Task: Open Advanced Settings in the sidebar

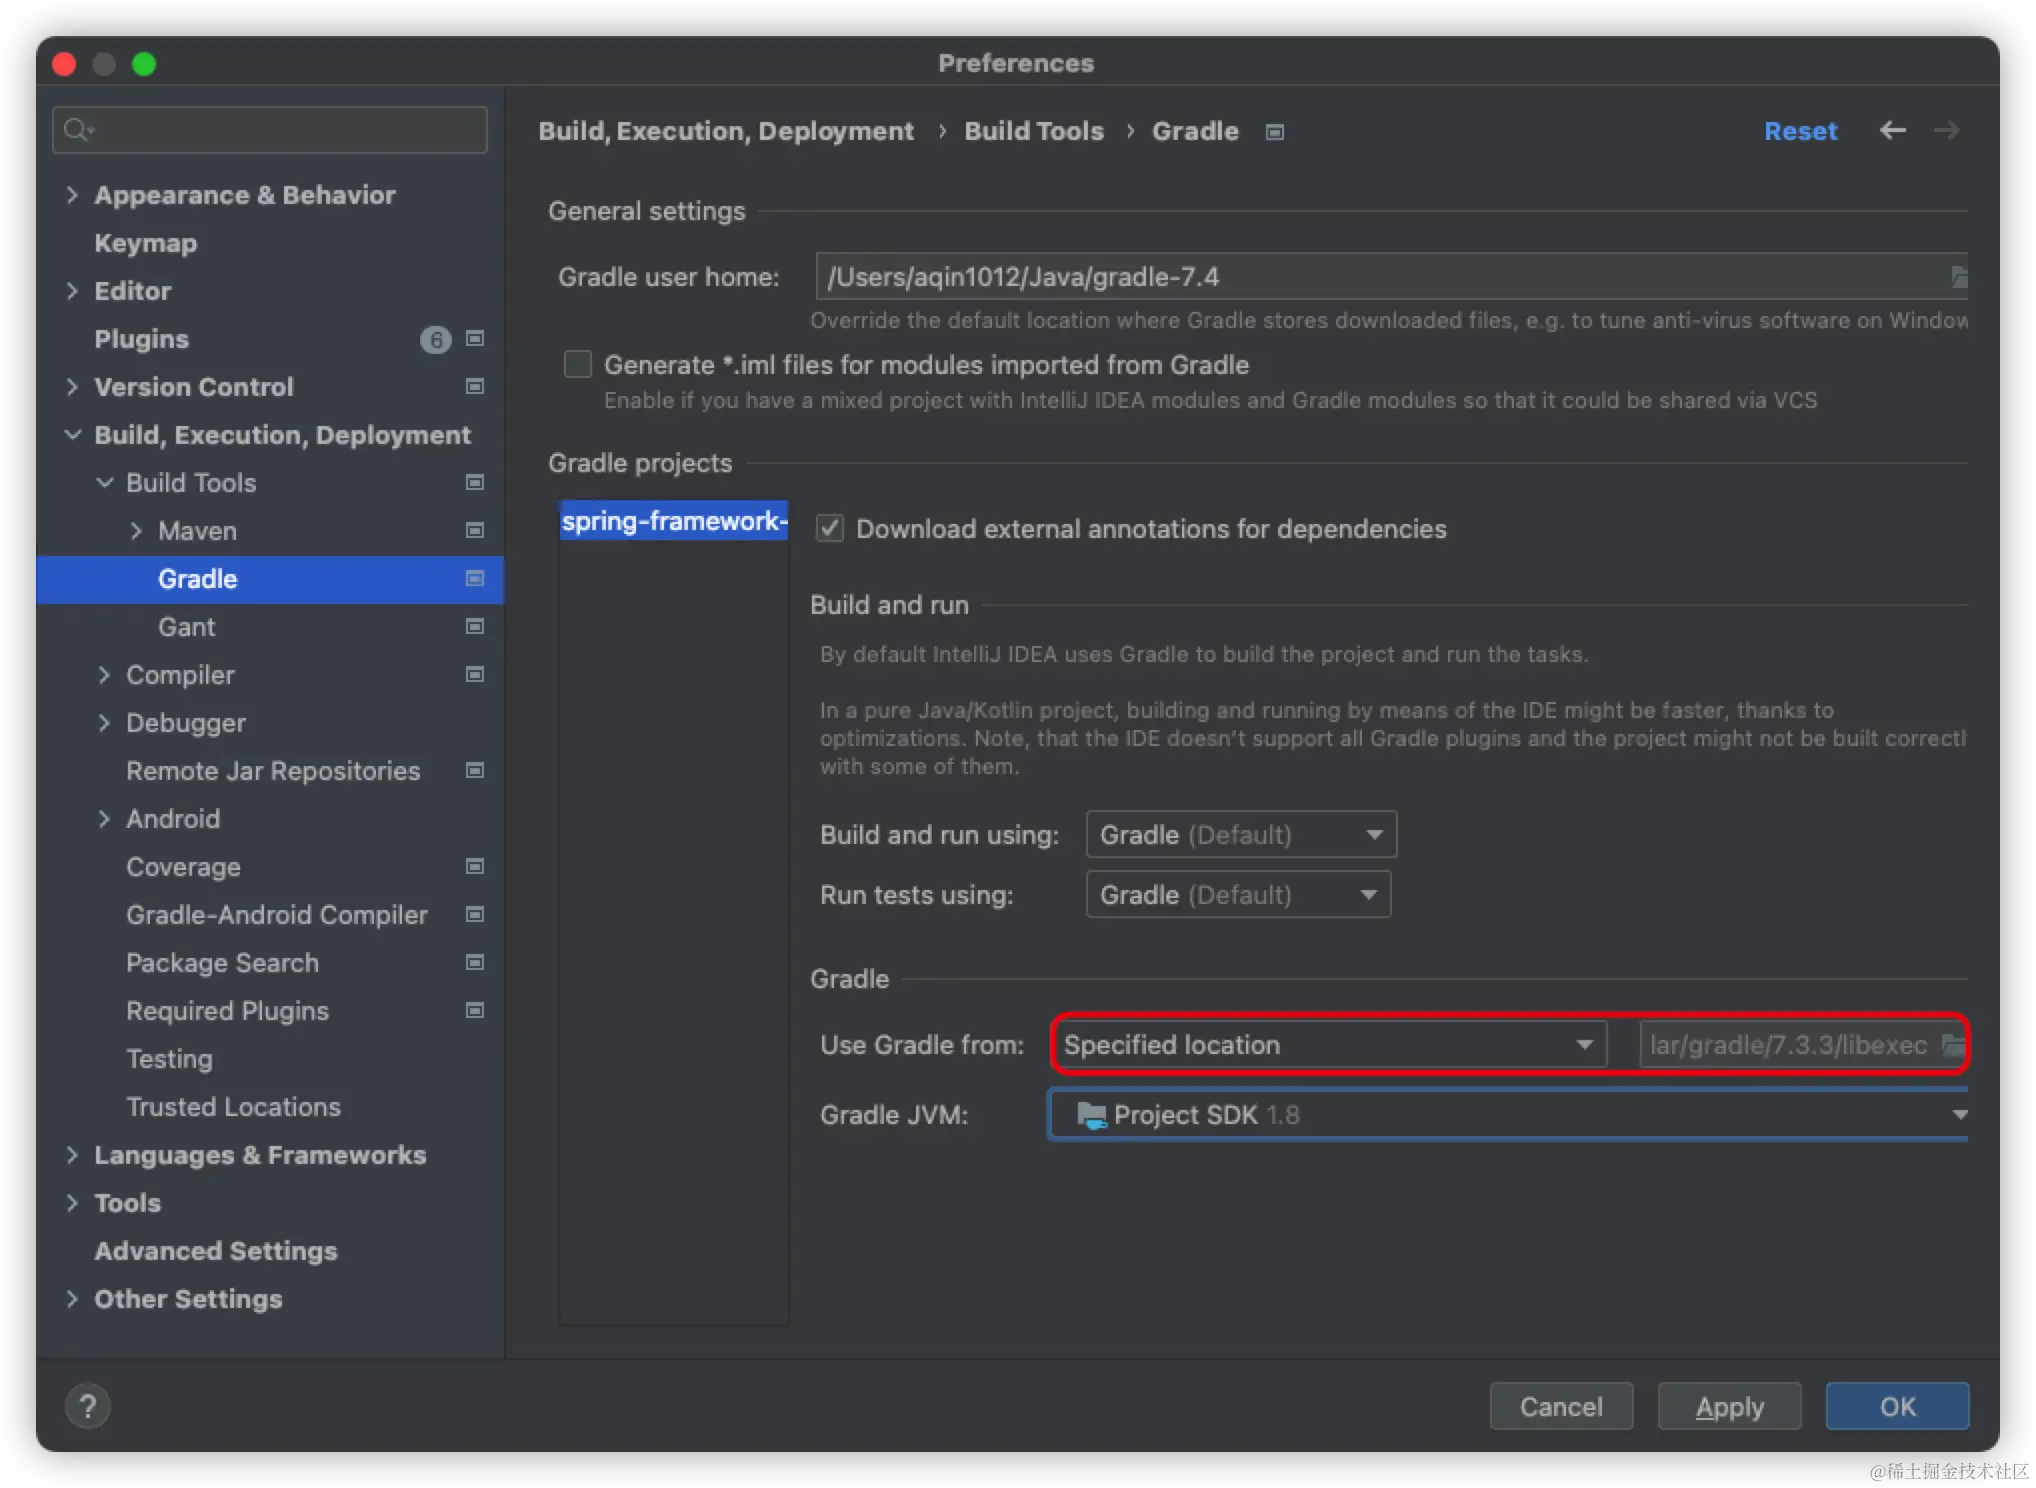Action: 216,1251
